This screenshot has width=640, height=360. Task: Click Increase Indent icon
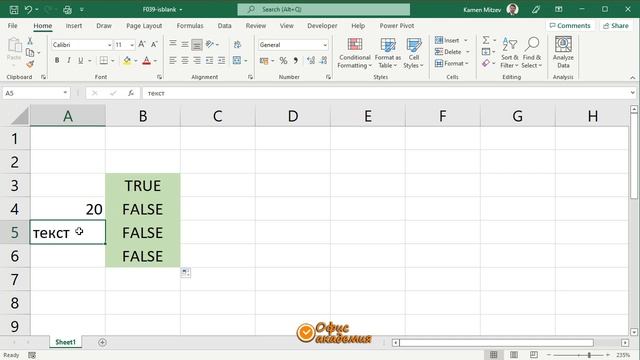[x=221, y=60]
